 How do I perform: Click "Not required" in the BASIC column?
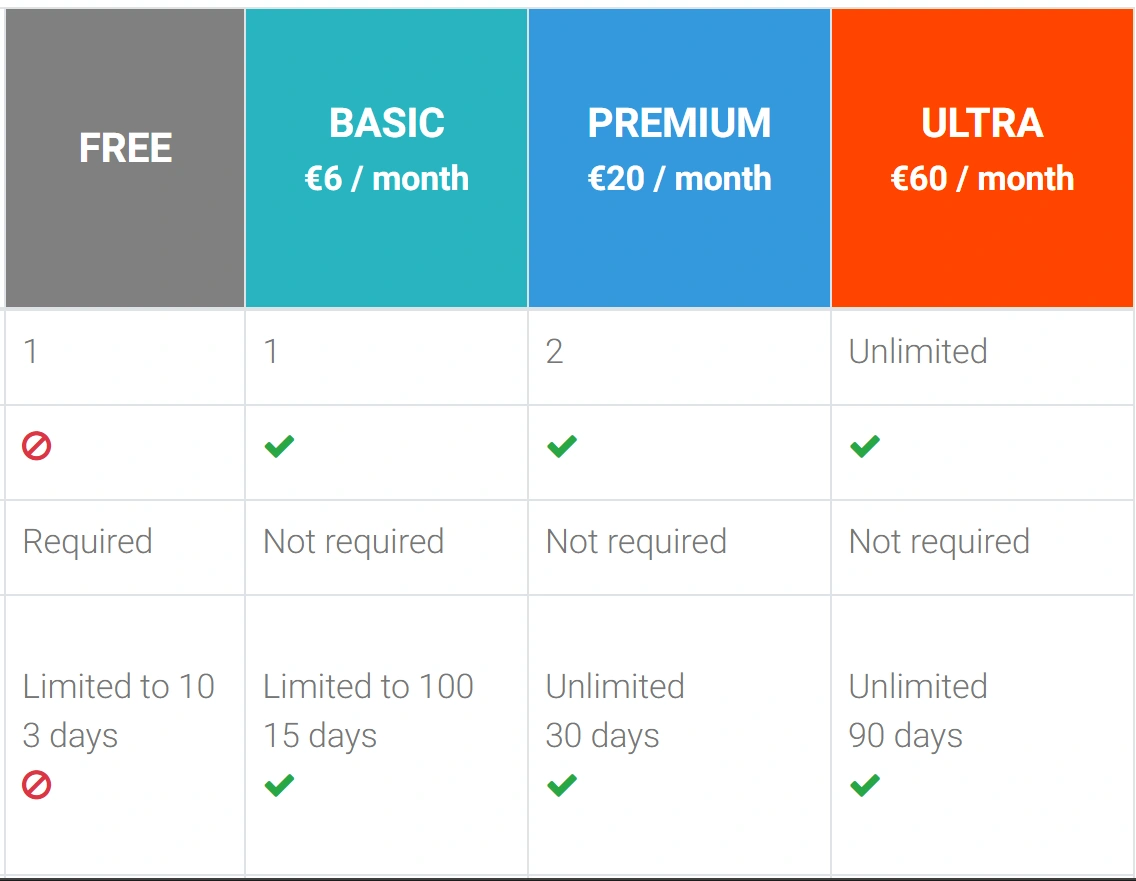(353, 542)
